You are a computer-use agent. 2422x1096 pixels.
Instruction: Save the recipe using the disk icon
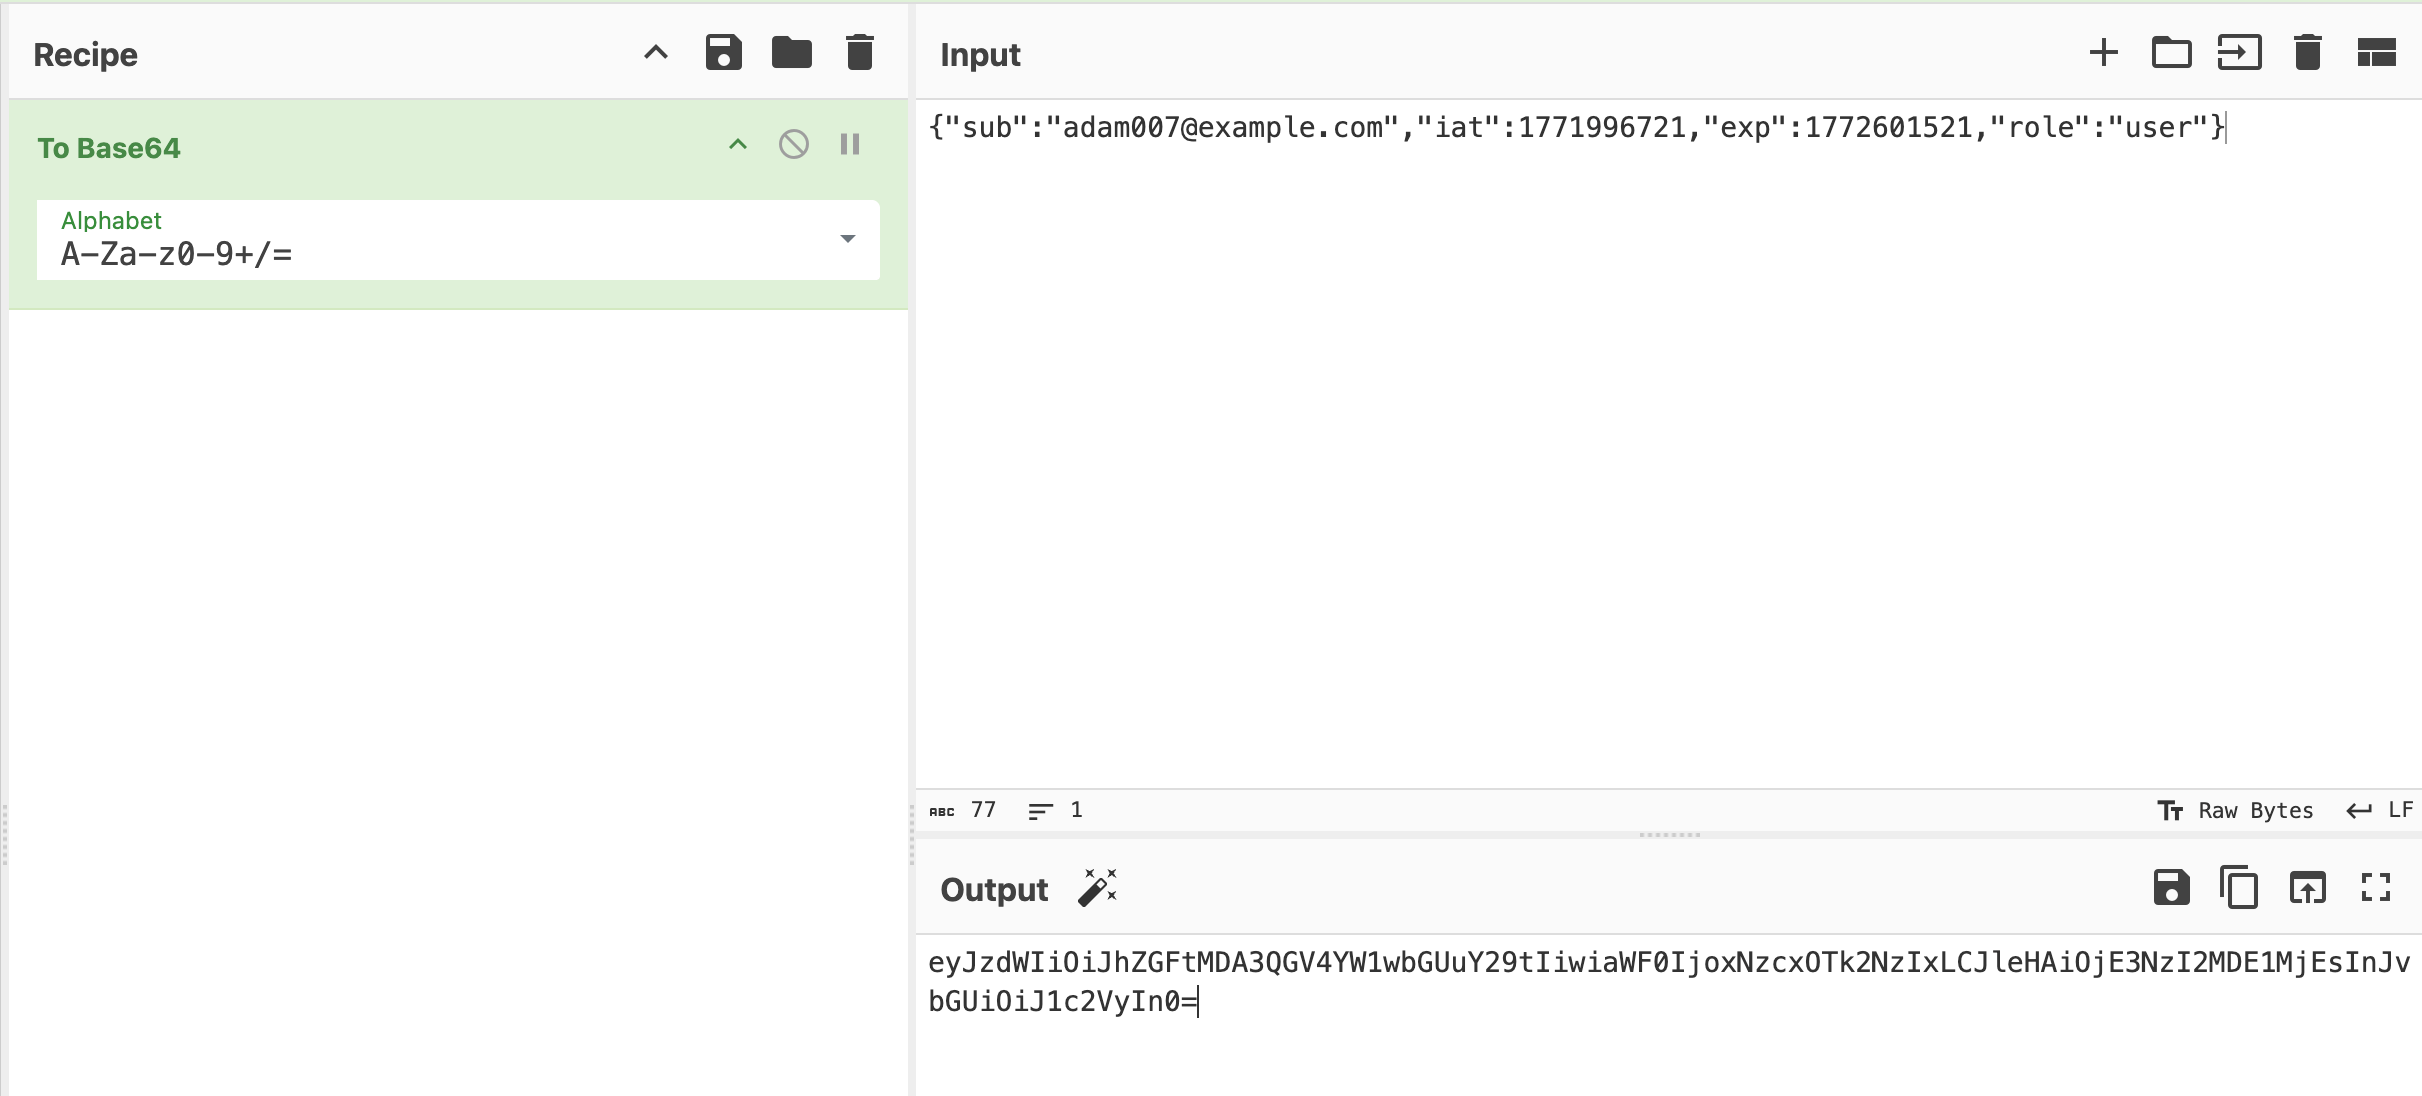point(723,53)
